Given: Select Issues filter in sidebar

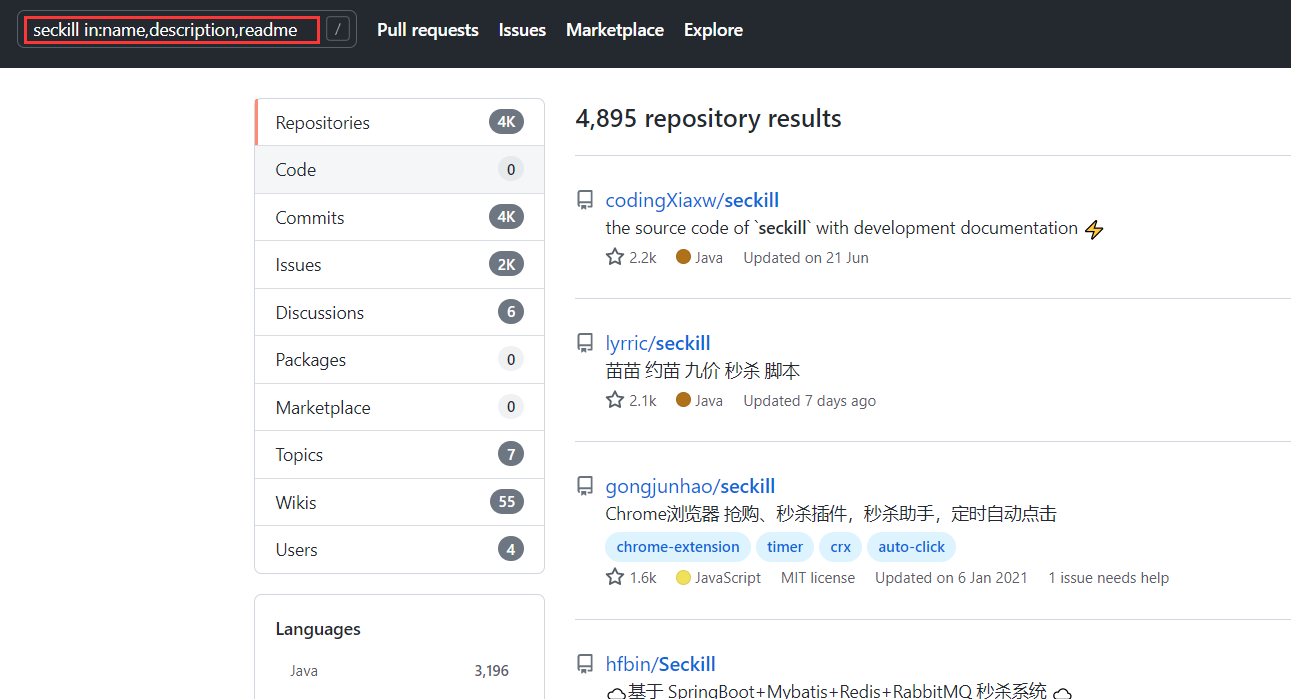Looking at the screenshot, I should click(400, 265).
